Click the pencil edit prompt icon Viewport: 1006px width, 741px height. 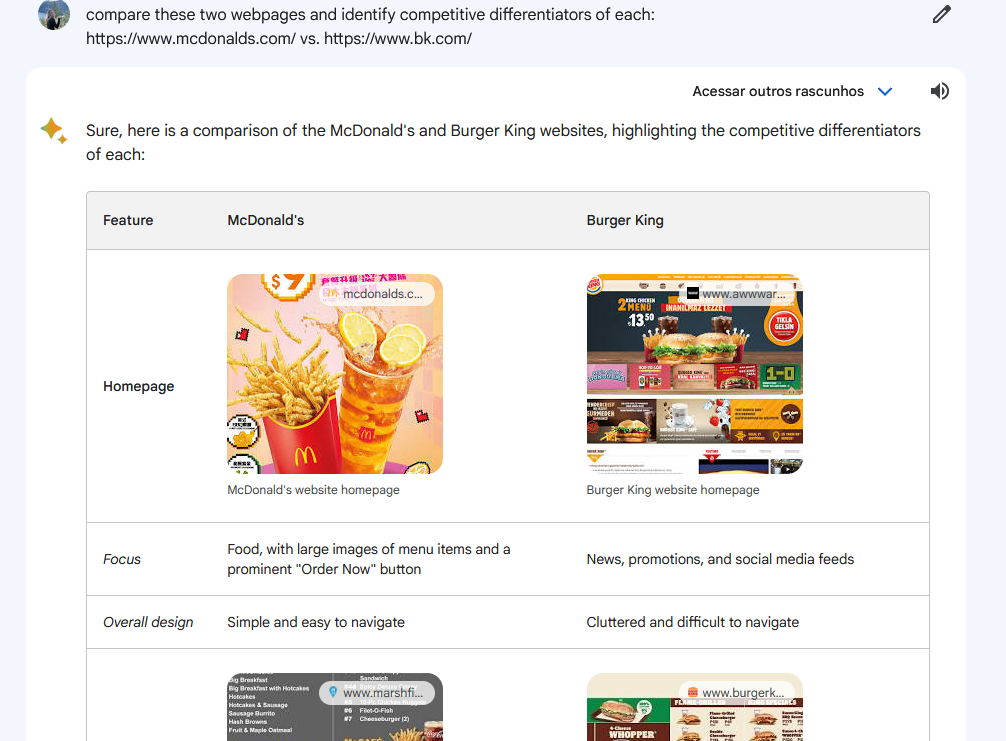(941, 14)
